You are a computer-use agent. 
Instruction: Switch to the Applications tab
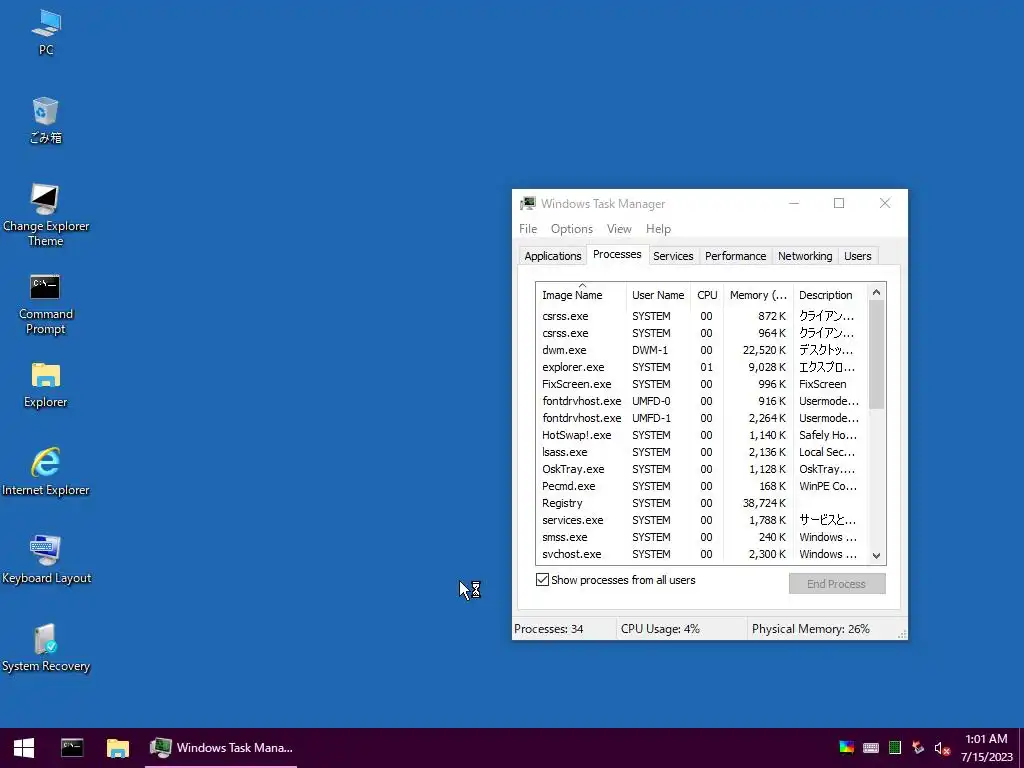coord(552,256)
